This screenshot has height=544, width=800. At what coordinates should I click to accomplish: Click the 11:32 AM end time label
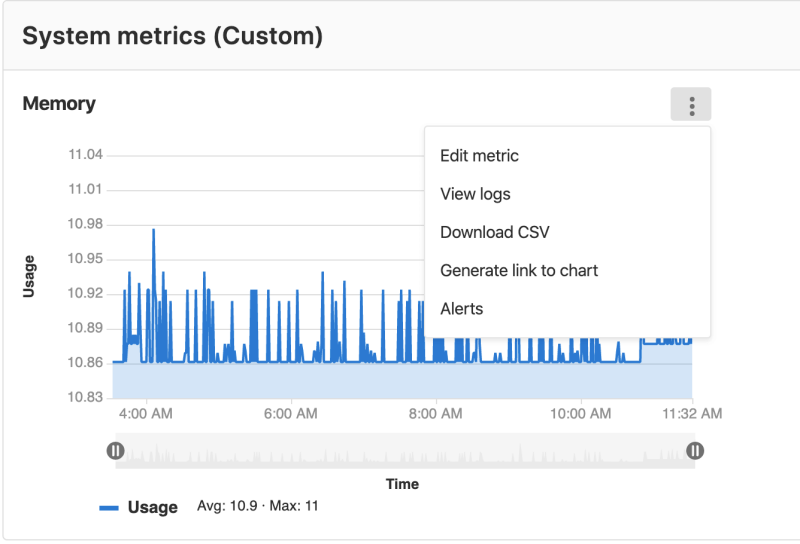pyautogui.click(x=693, y=413)
